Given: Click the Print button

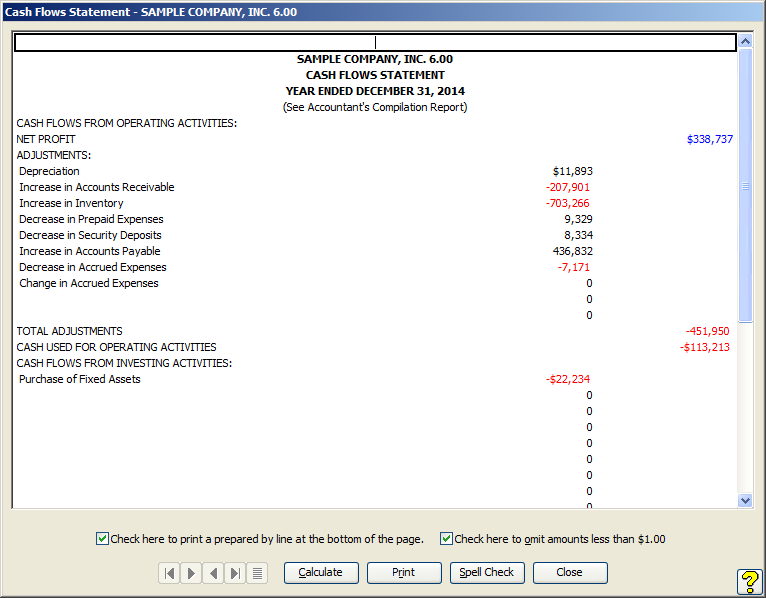Looking at the screenshot, I should click(404, 573).
